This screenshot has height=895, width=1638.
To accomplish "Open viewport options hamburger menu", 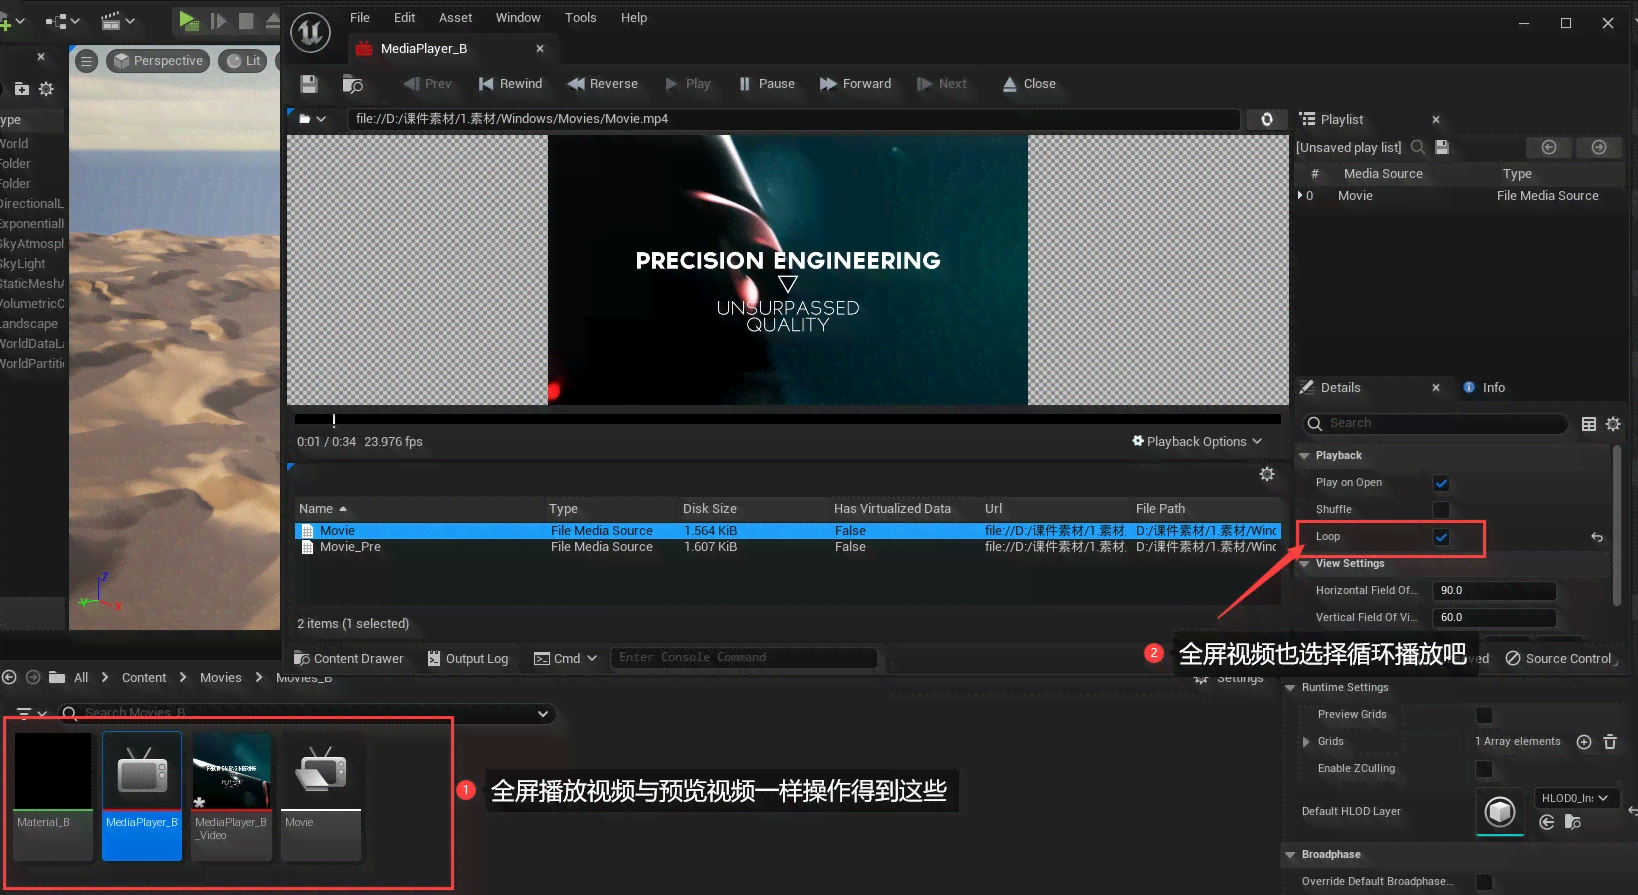I will (87, 61).
